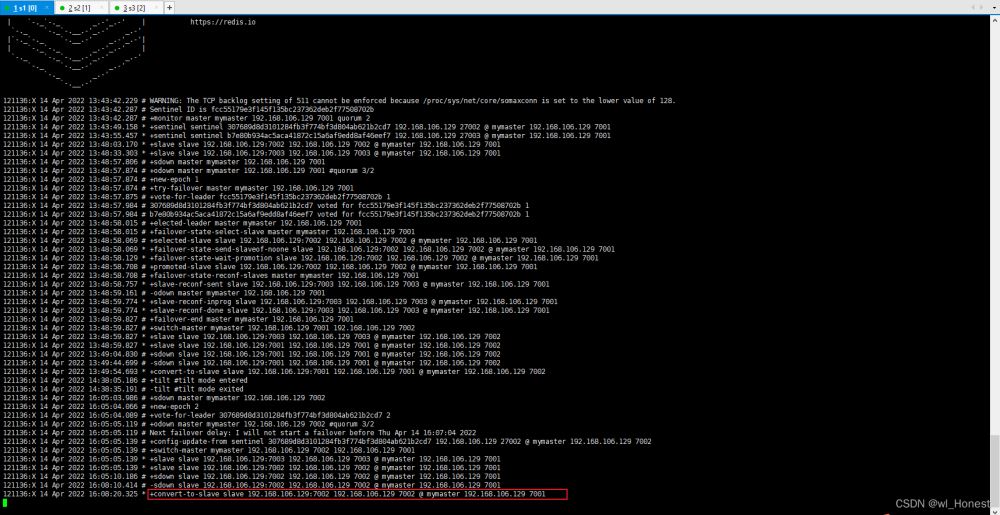The height and width of the screenshot is (515, 1000).
Task: Click the '-tilt #tilt mode exited' line
Action: pyautogui.click(x=124, y=388)
